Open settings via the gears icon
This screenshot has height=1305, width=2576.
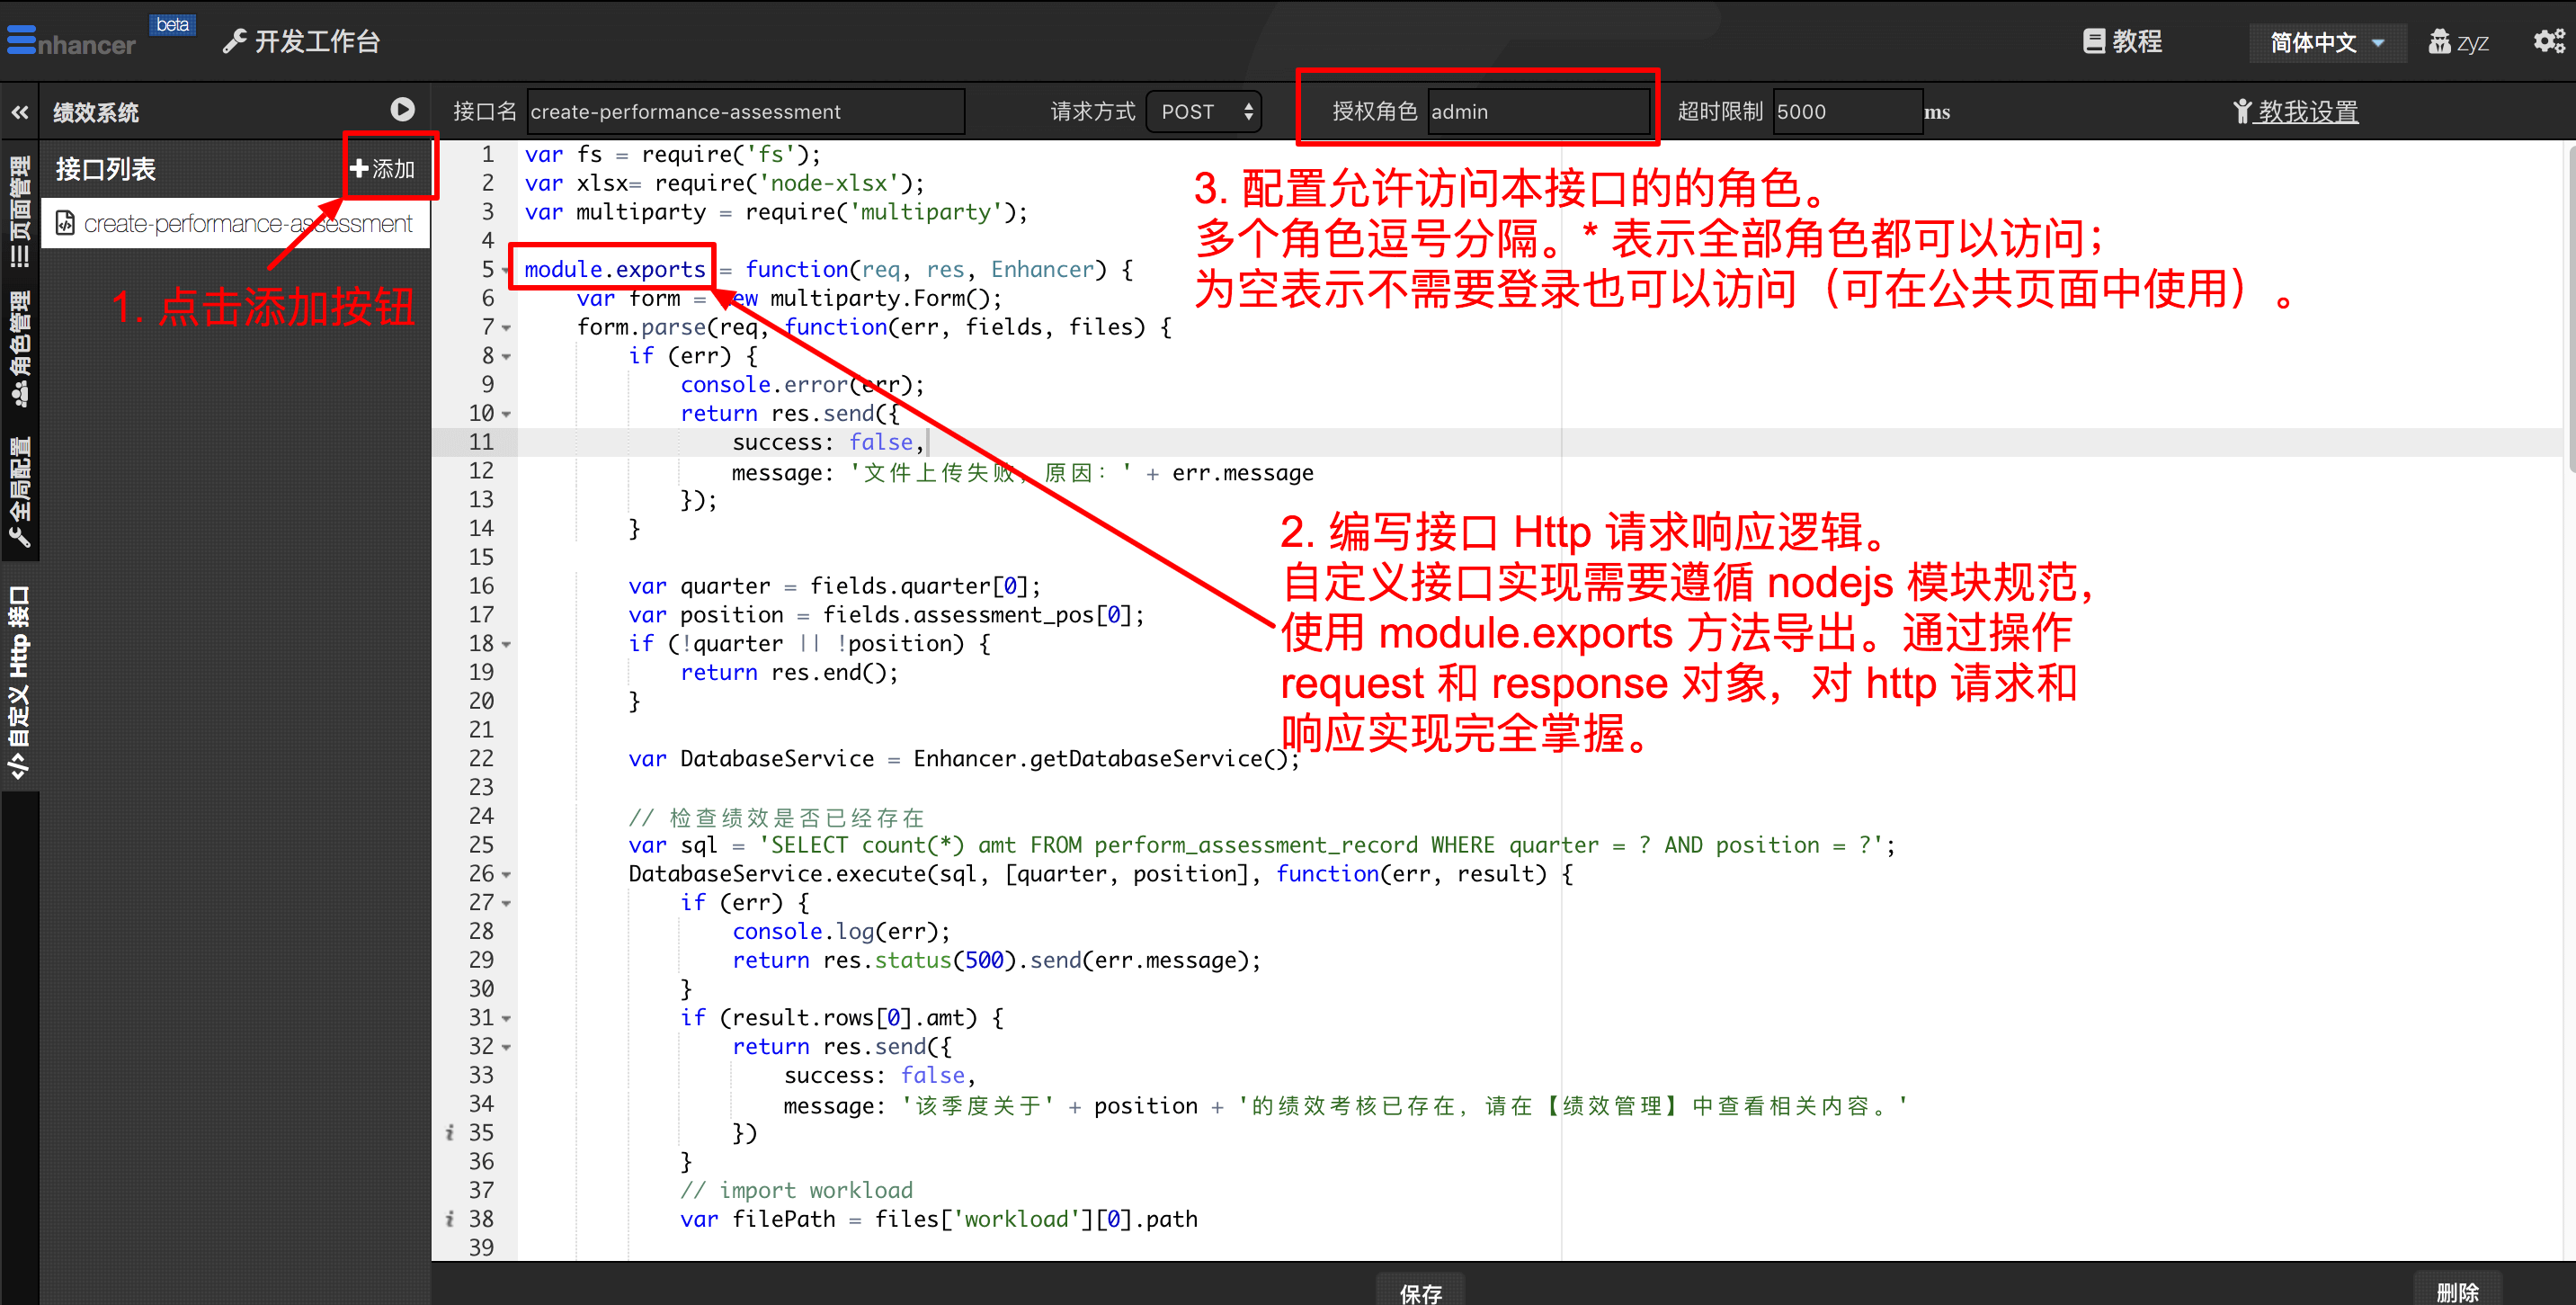2548,41
